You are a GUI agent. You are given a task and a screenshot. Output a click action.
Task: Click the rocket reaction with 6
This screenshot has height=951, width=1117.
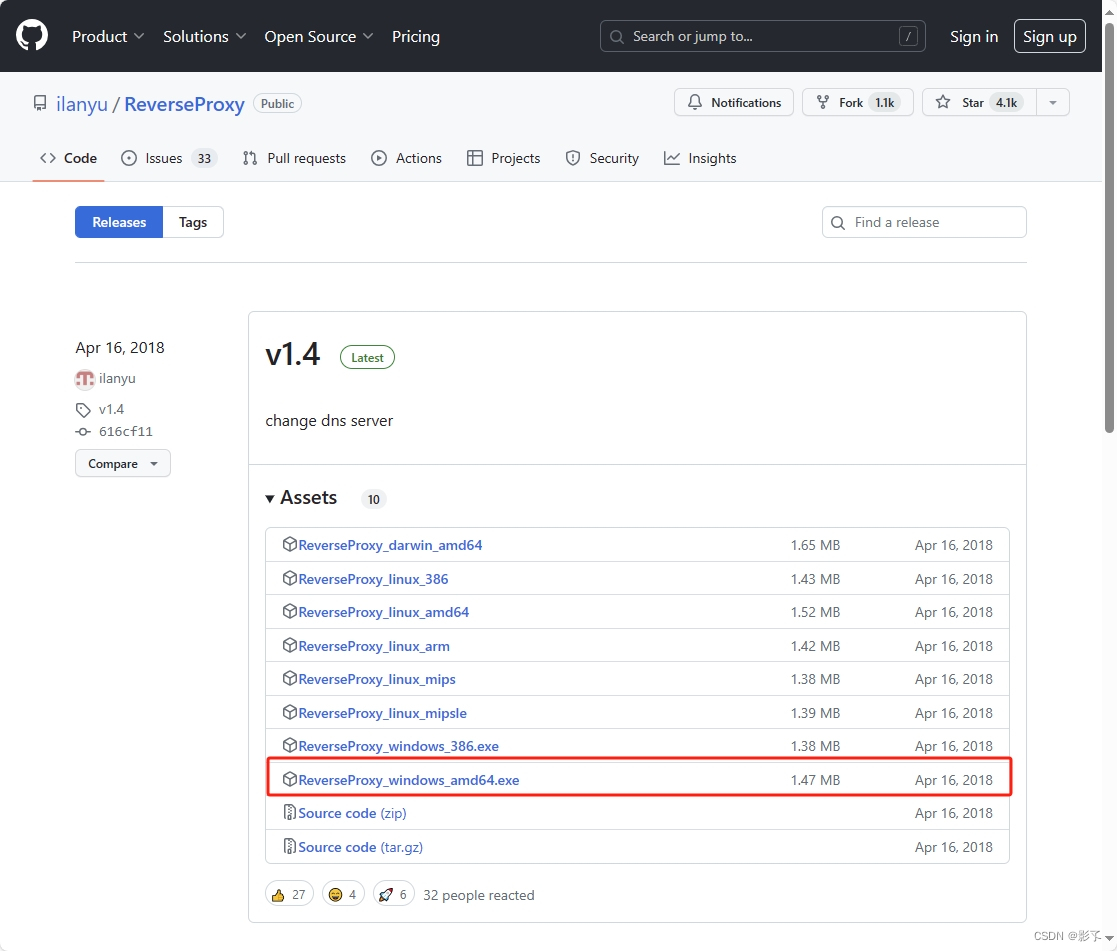point(393,894)
